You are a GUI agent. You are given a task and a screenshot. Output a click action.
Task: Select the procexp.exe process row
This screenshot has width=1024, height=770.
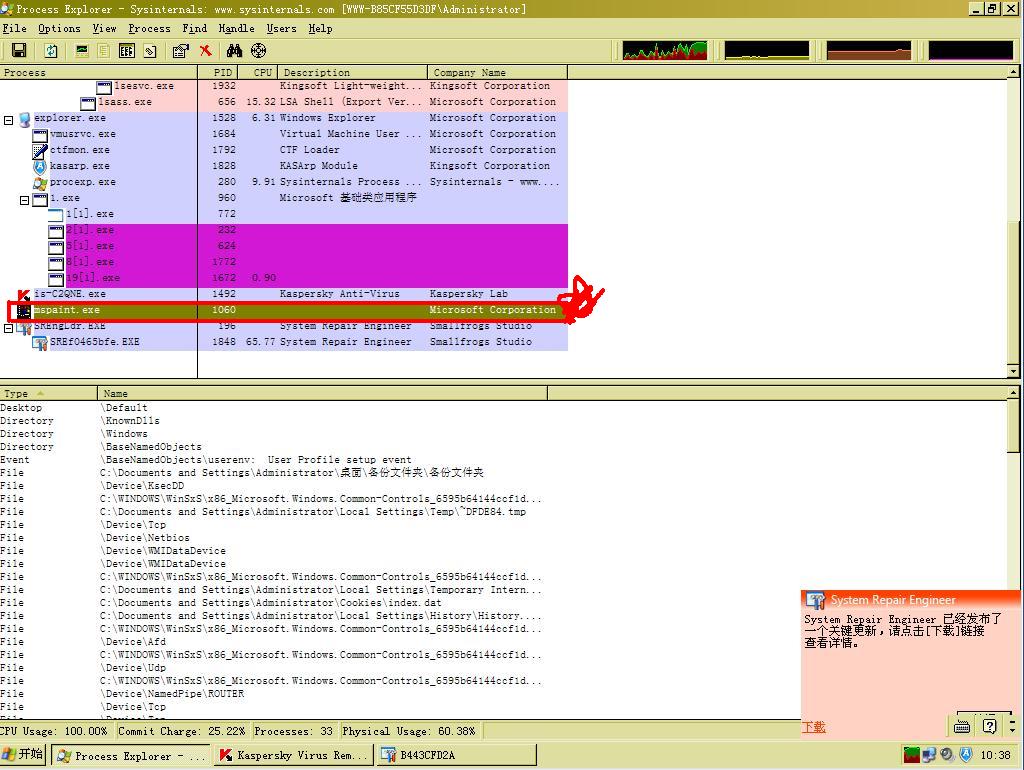point(83,182)
